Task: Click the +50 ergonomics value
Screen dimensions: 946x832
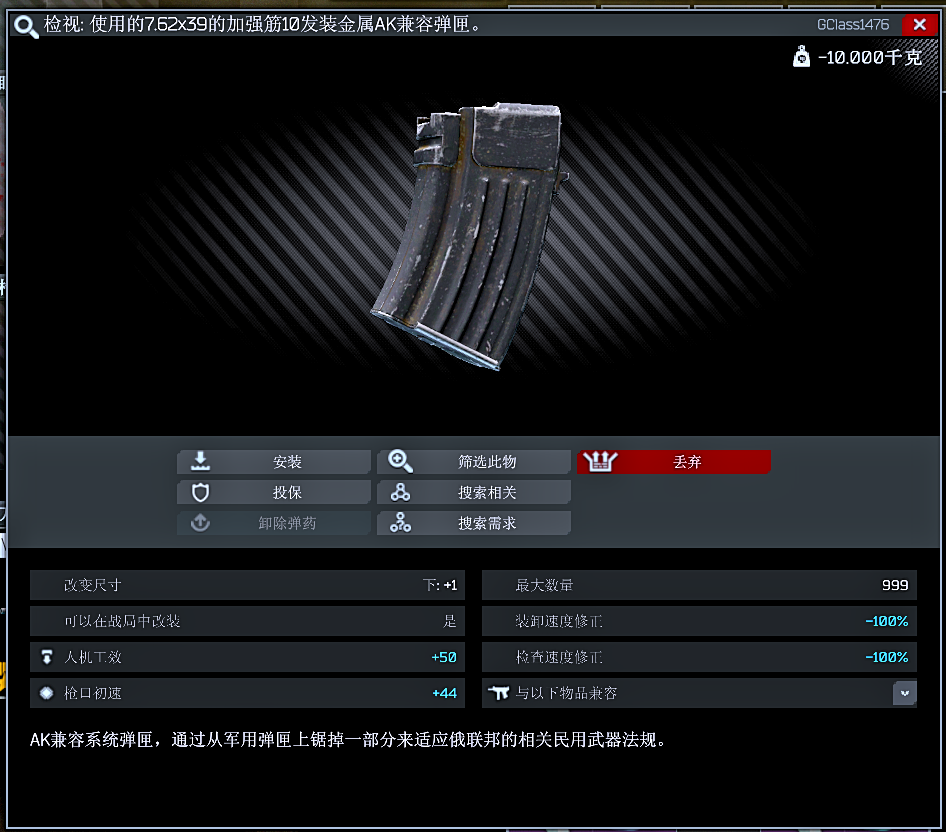Action: click(444, 657)
